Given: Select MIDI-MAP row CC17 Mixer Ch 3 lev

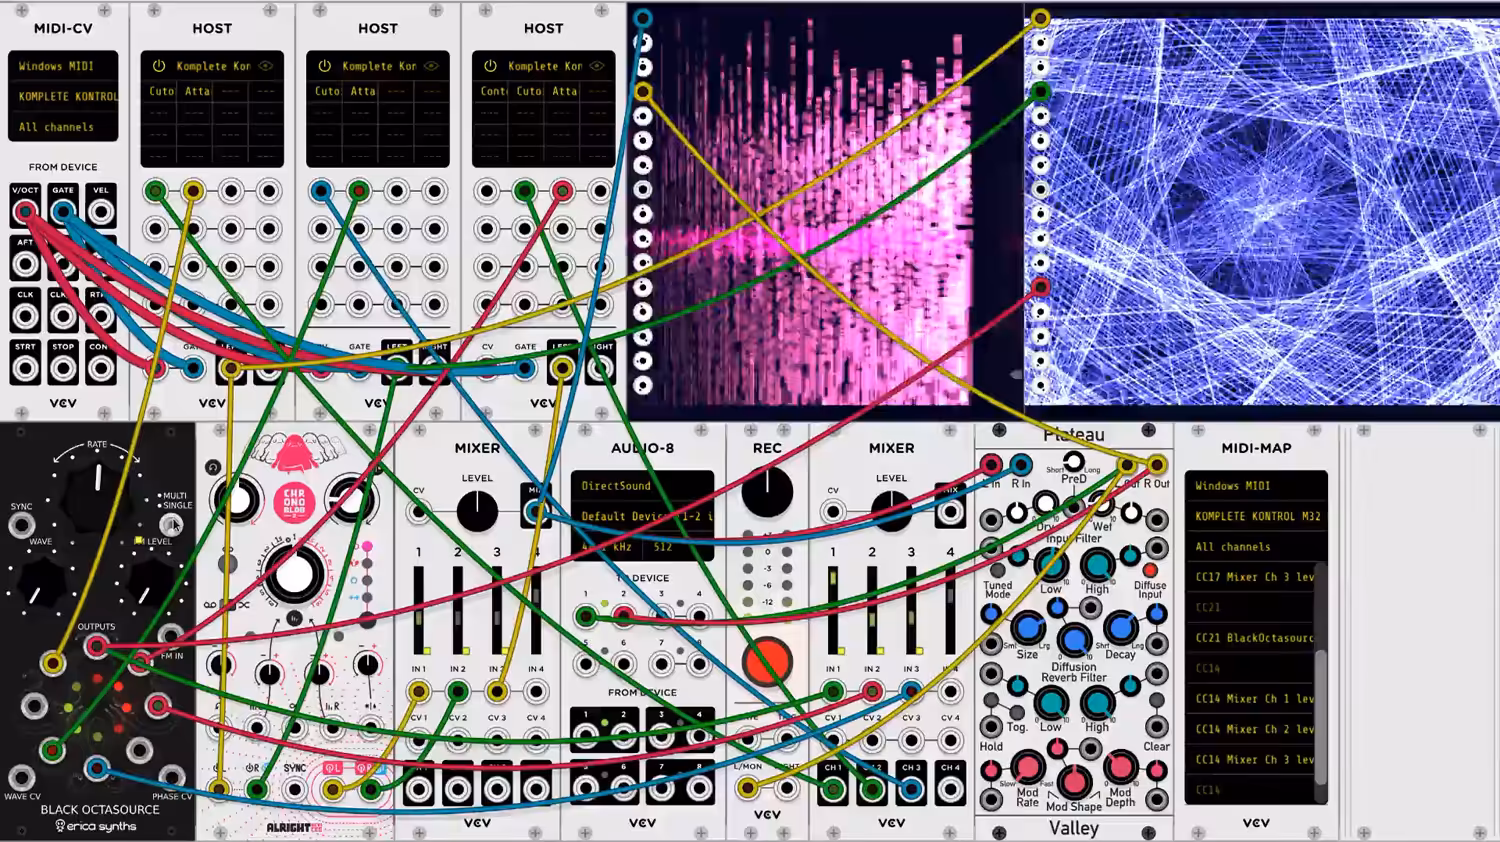Looking at the screenshot, I should tap(1252, 577).
